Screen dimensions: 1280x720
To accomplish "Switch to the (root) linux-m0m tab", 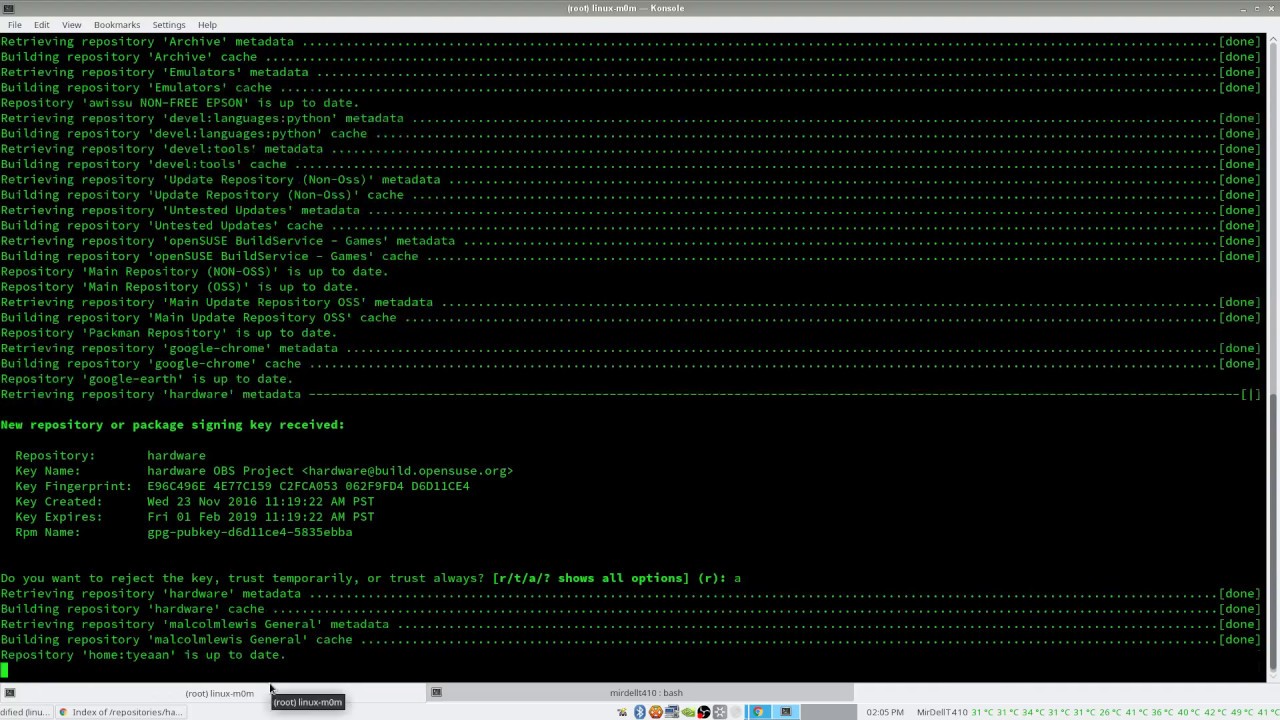I will point(213,693).
